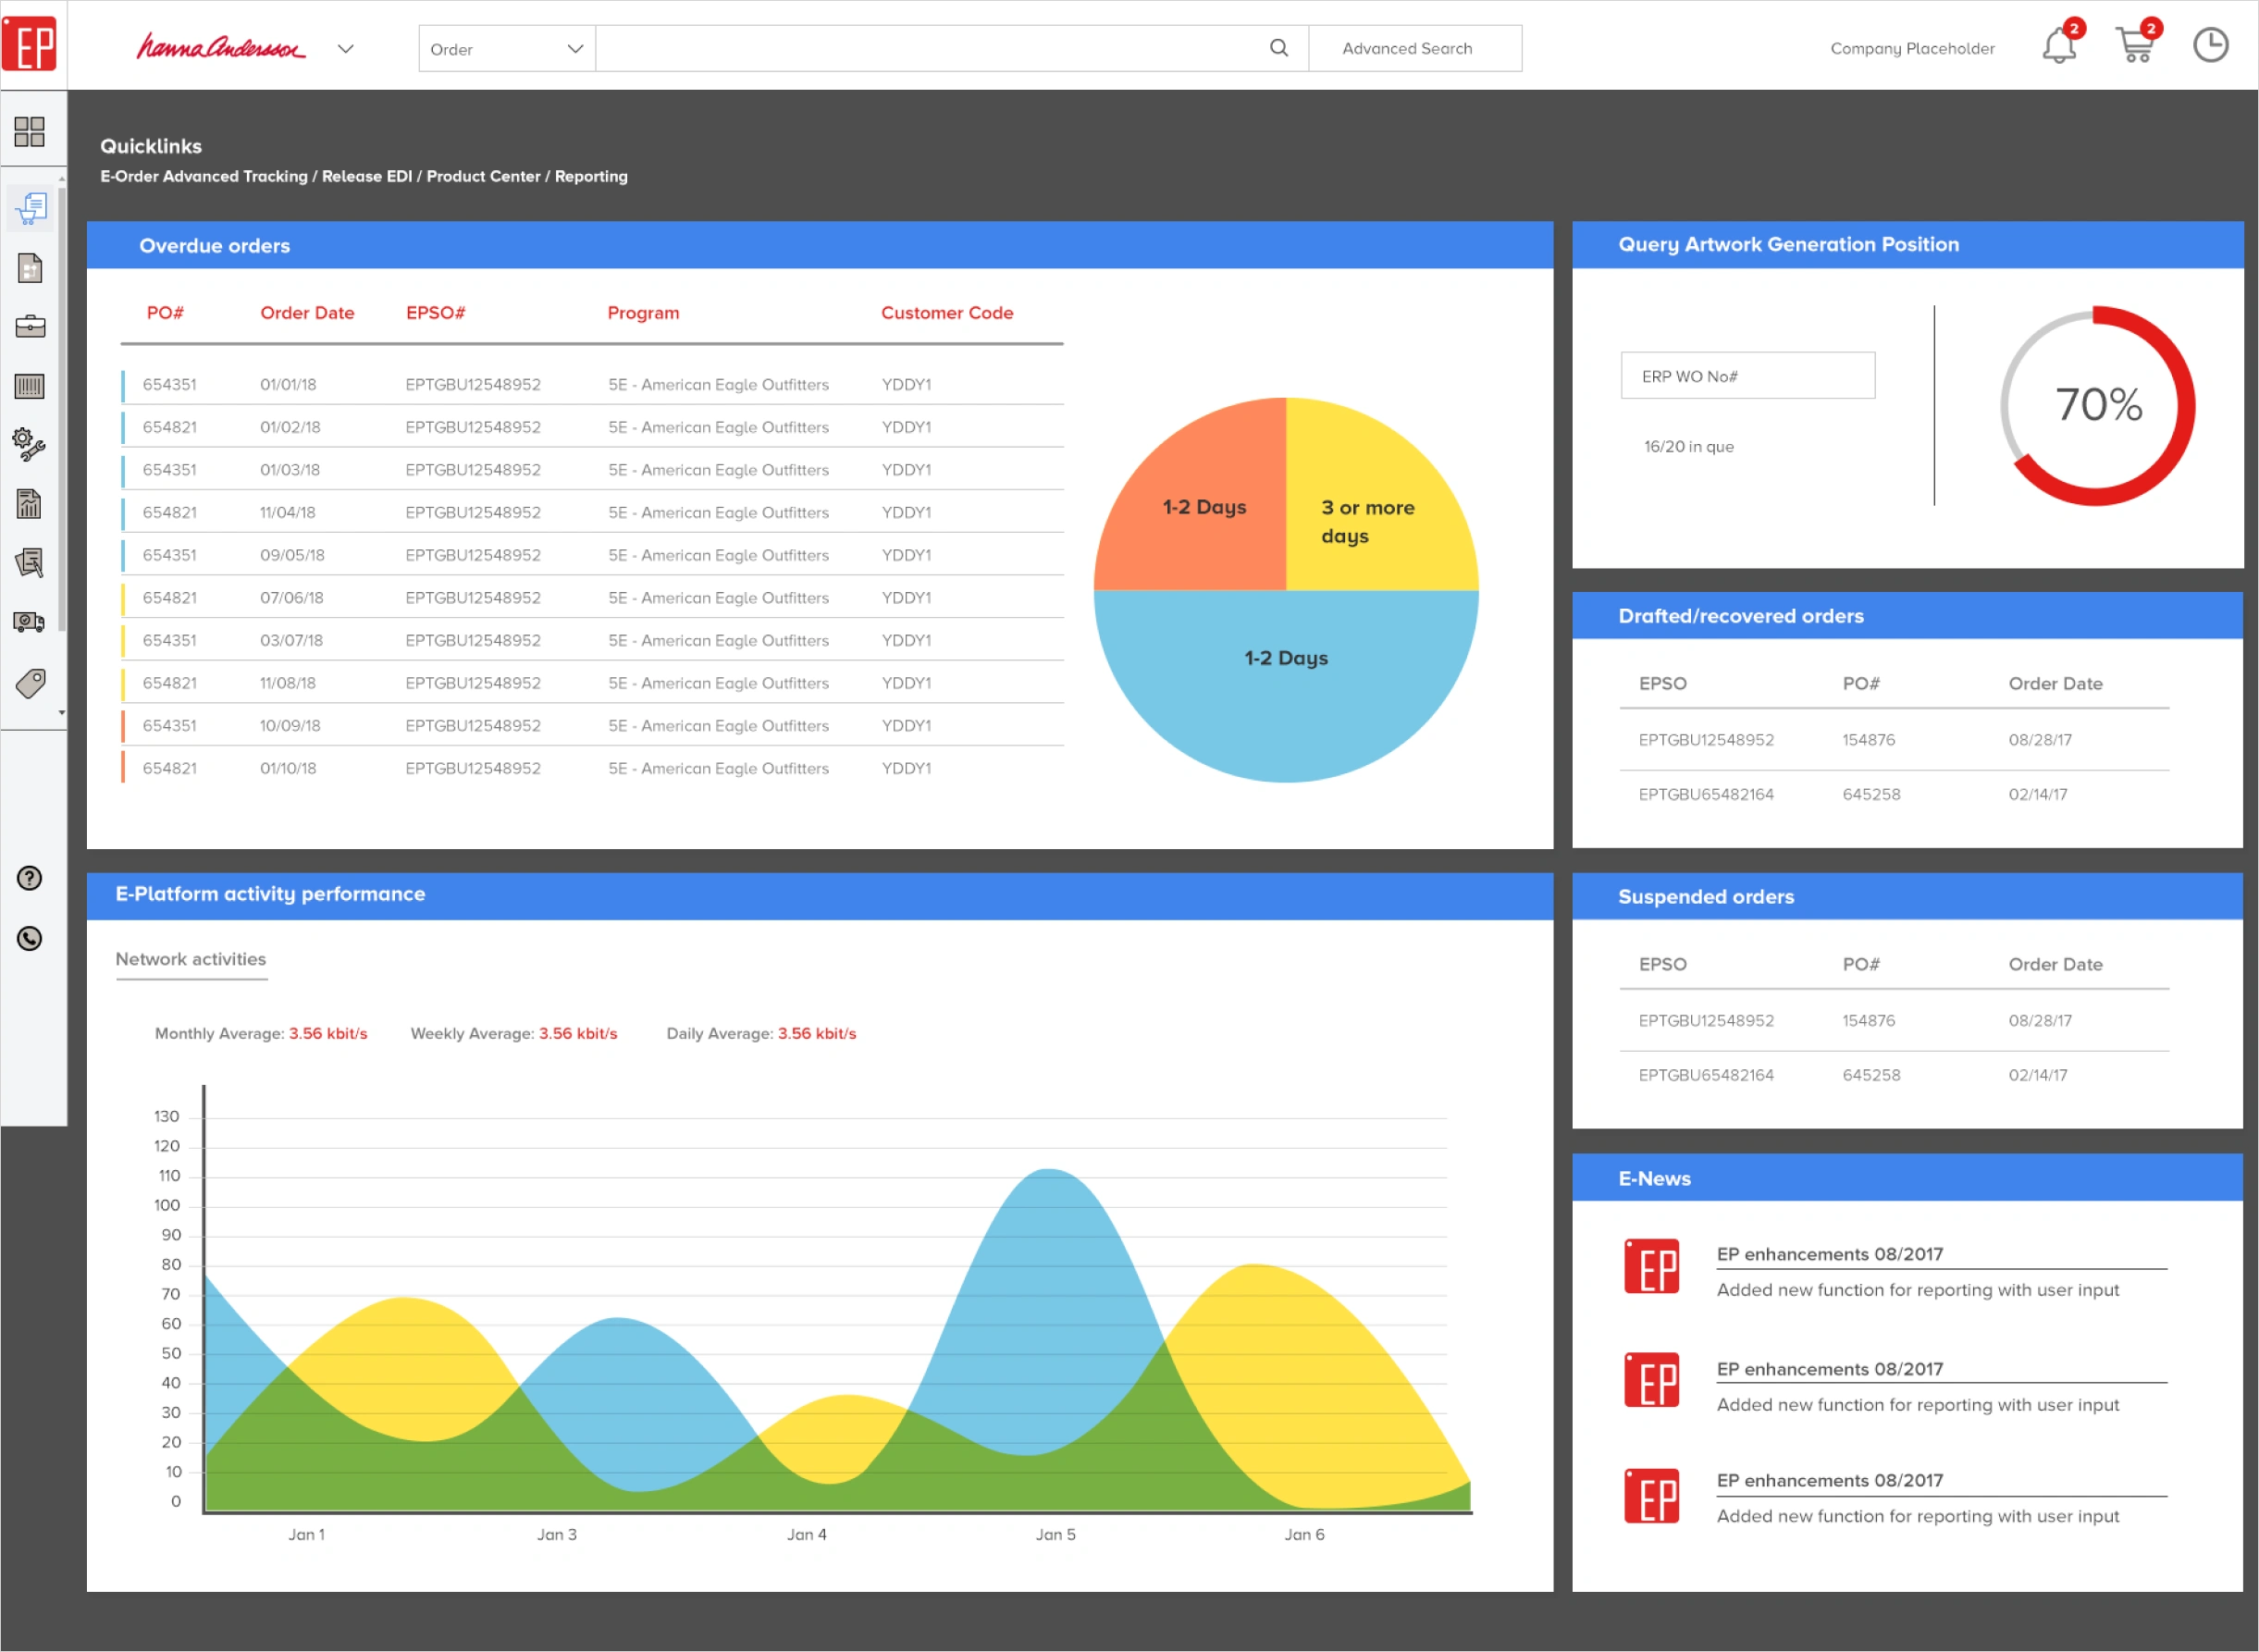Screen dimensions: 2259x1652
Task: Click the 70% circular progress indicator
Action: coord(2097,405)
